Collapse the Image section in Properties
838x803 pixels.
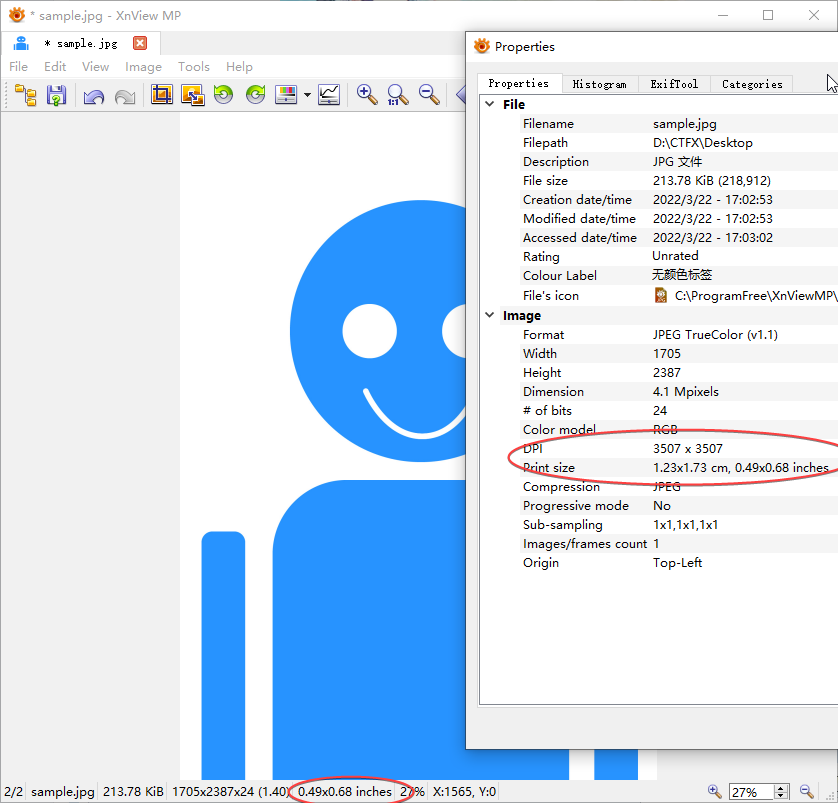click(x=490, y=315)
